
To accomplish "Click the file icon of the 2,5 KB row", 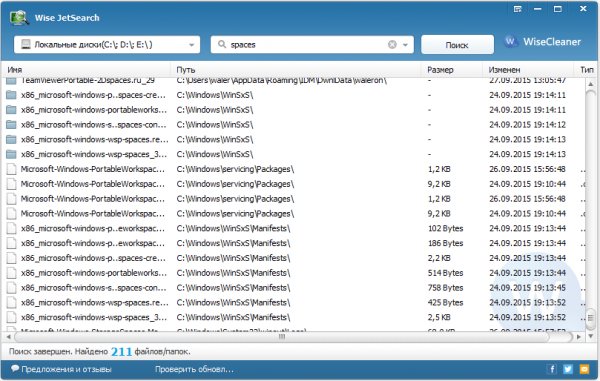I will (x=11, y=317).
